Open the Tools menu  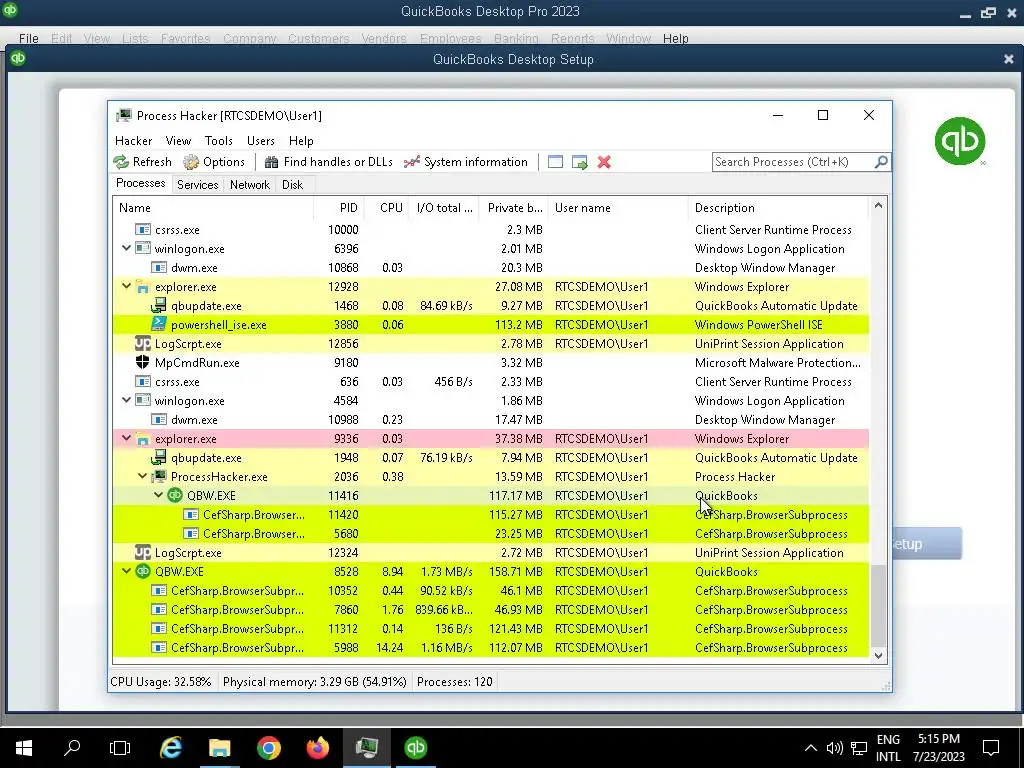click(x=218, y=140)
